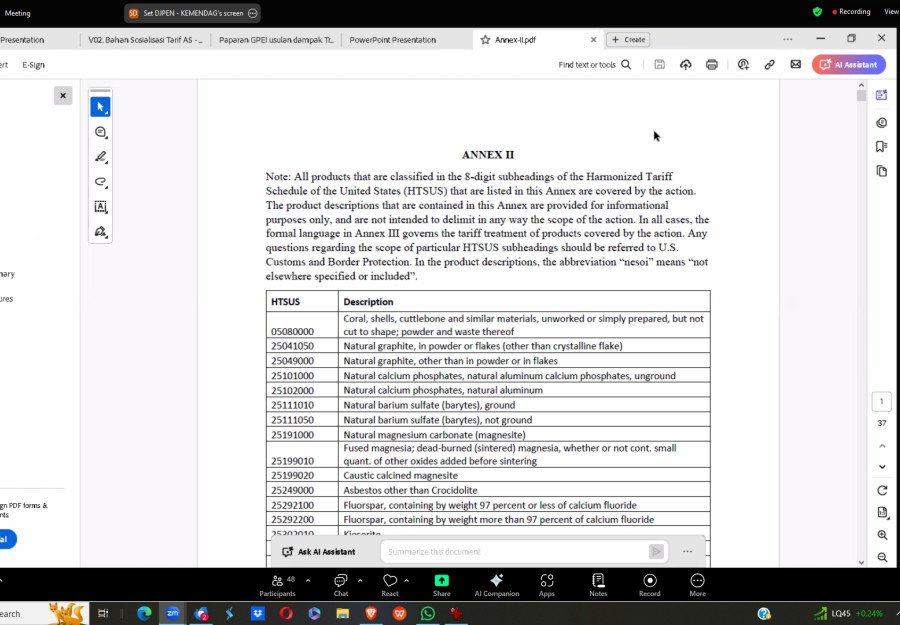Copy a share link to the file
This screenshot has height=625, width=900.
770,65
